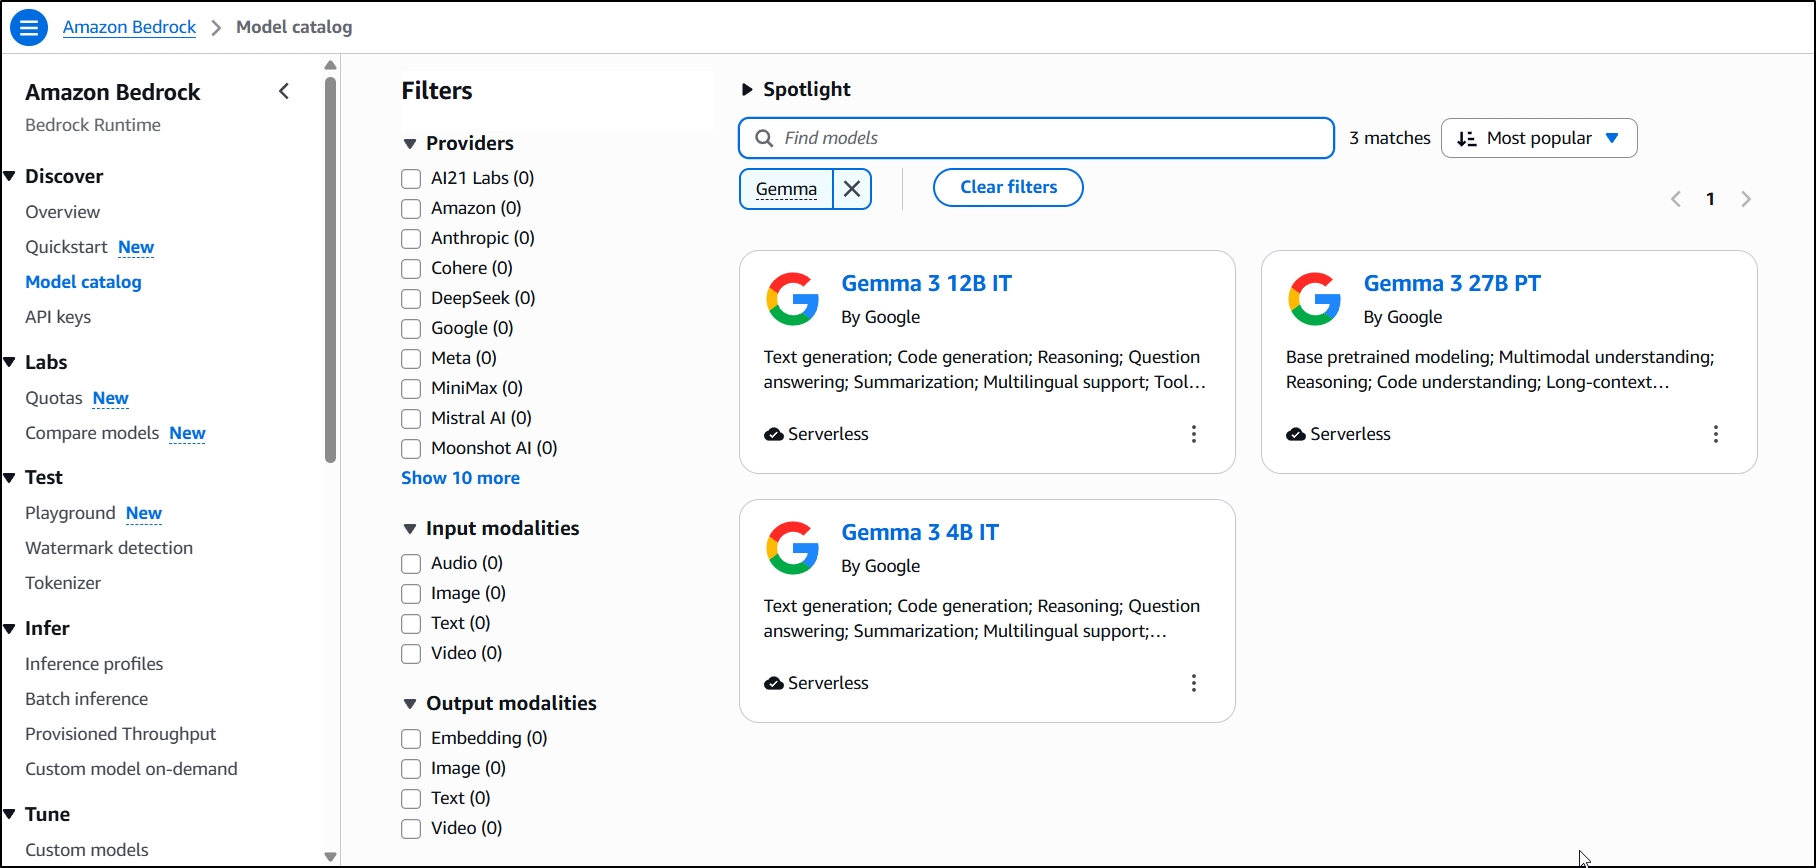Tick the Moonshot AI provider checkbox
This screenshot has width=1816, height=868.
[x=411, y=449]
